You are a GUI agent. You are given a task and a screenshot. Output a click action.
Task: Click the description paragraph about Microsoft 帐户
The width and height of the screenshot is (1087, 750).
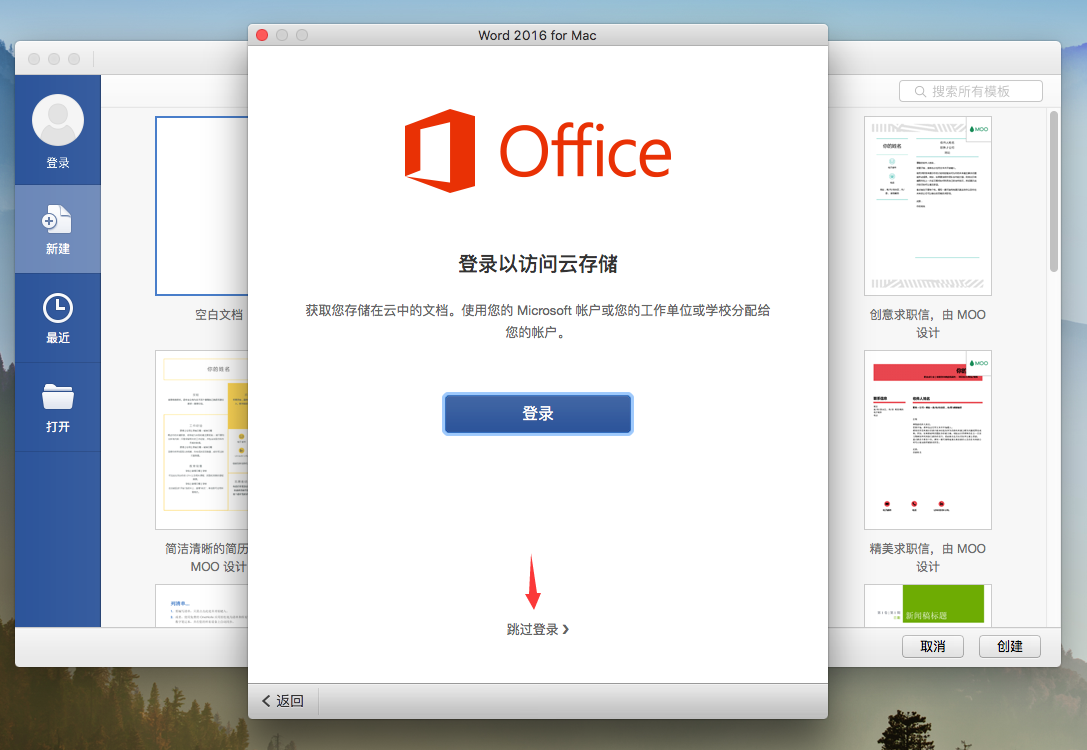click(538, 321)
